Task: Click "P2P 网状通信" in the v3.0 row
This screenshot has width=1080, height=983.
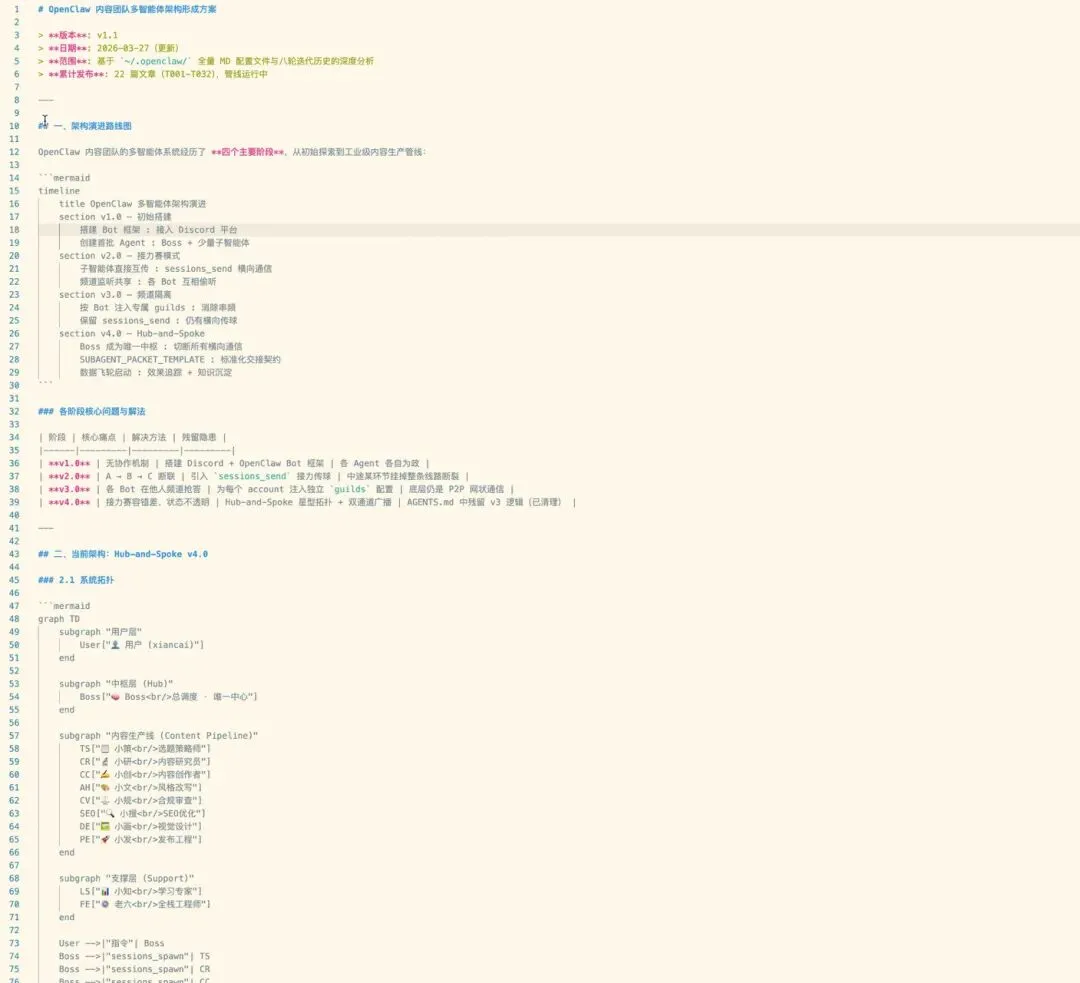Action: point(476,489)
